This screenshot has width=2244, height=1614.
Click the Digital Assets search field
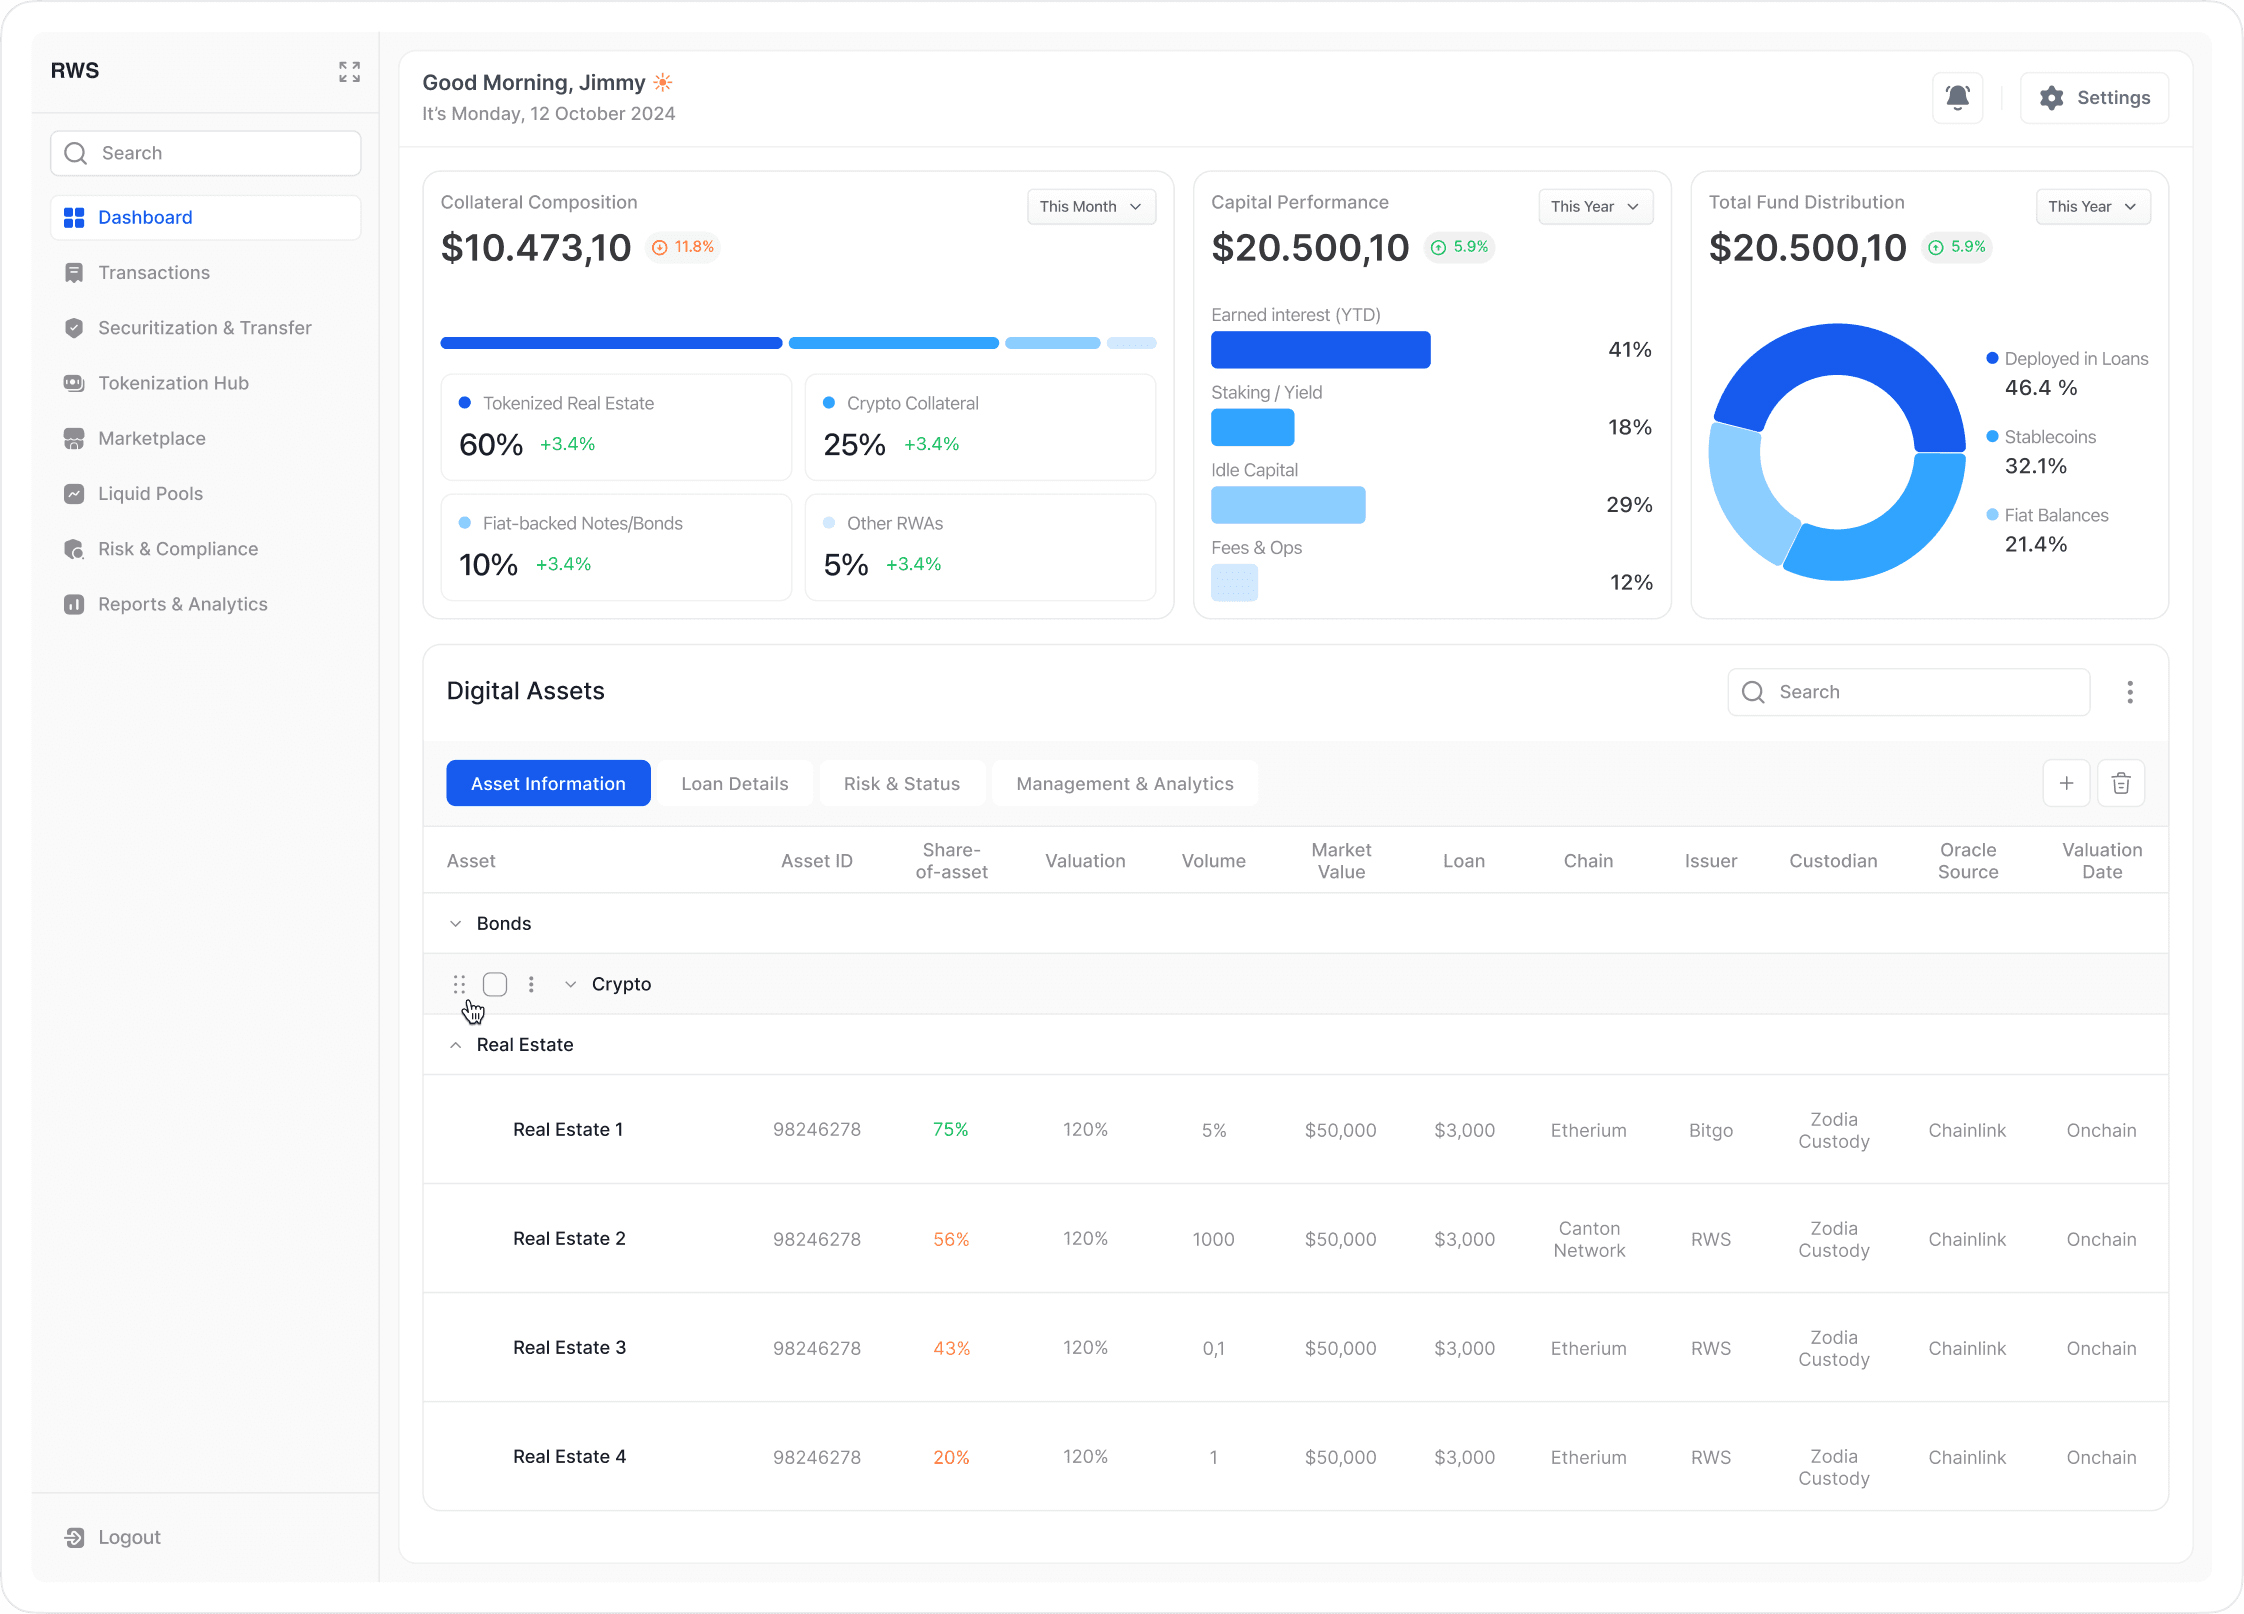point(1908,692)
